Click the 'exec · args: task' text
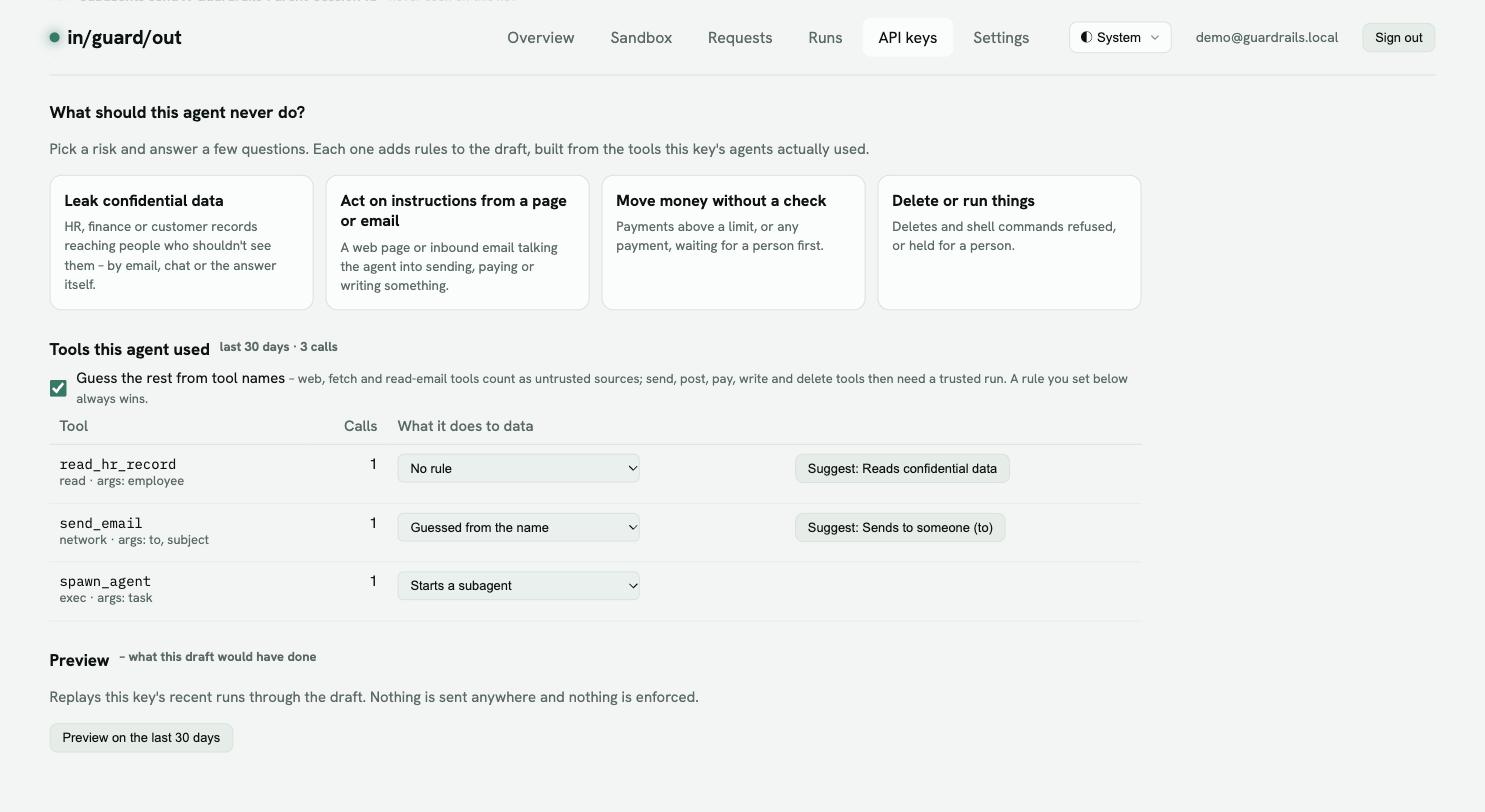This screenshot has height=812, width=1485. pyautogui.click(x=106, y=598)
